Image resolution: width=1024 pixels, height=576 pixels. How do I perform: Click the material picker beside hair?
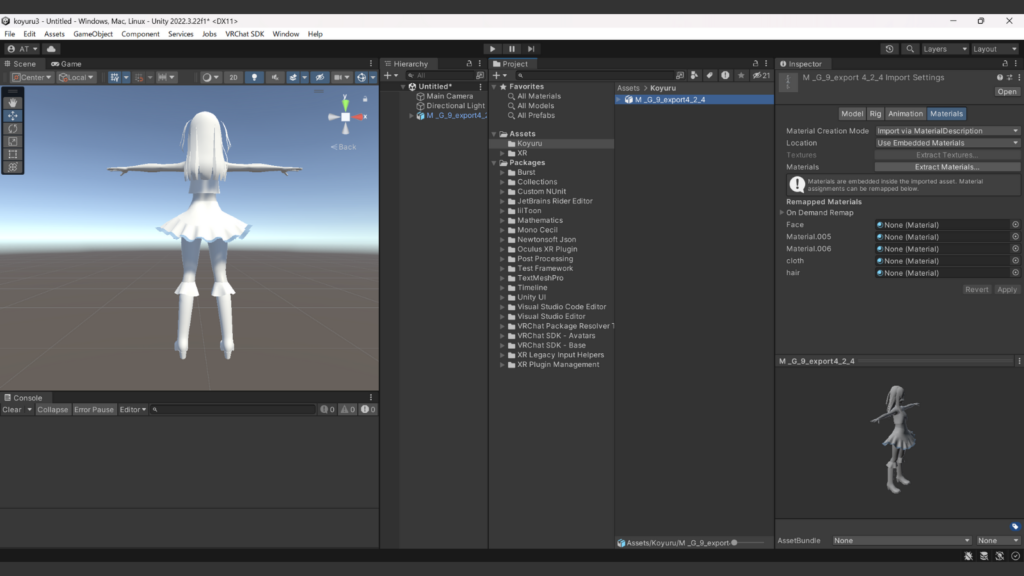click(x=1015, y=273)
